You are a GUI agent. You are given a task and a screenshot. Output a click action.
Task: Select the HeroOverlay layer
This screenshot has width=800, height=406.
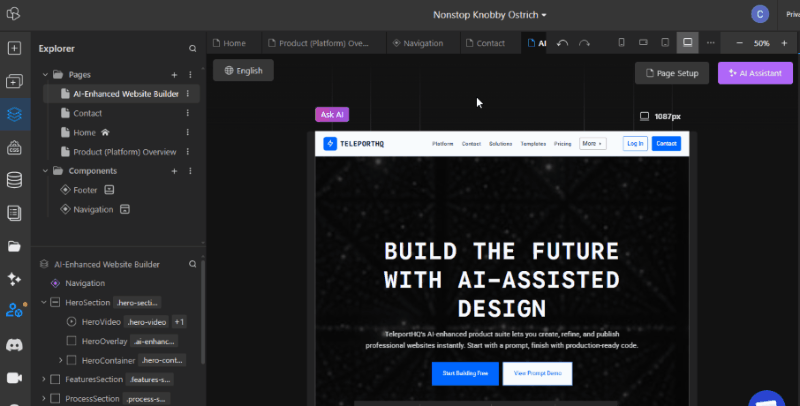[104, 341]
